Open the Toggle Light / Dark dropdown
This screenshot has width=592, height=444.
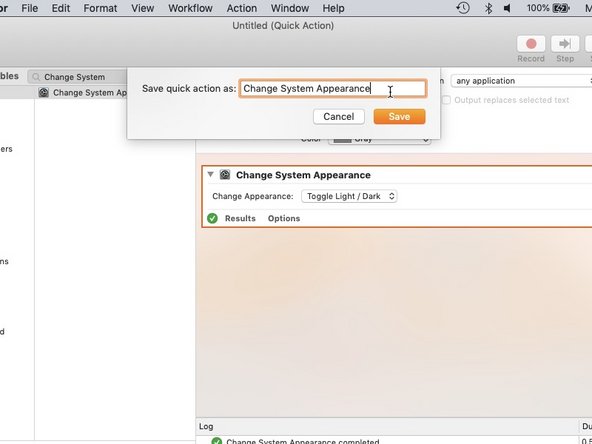(x=349, y=196)
